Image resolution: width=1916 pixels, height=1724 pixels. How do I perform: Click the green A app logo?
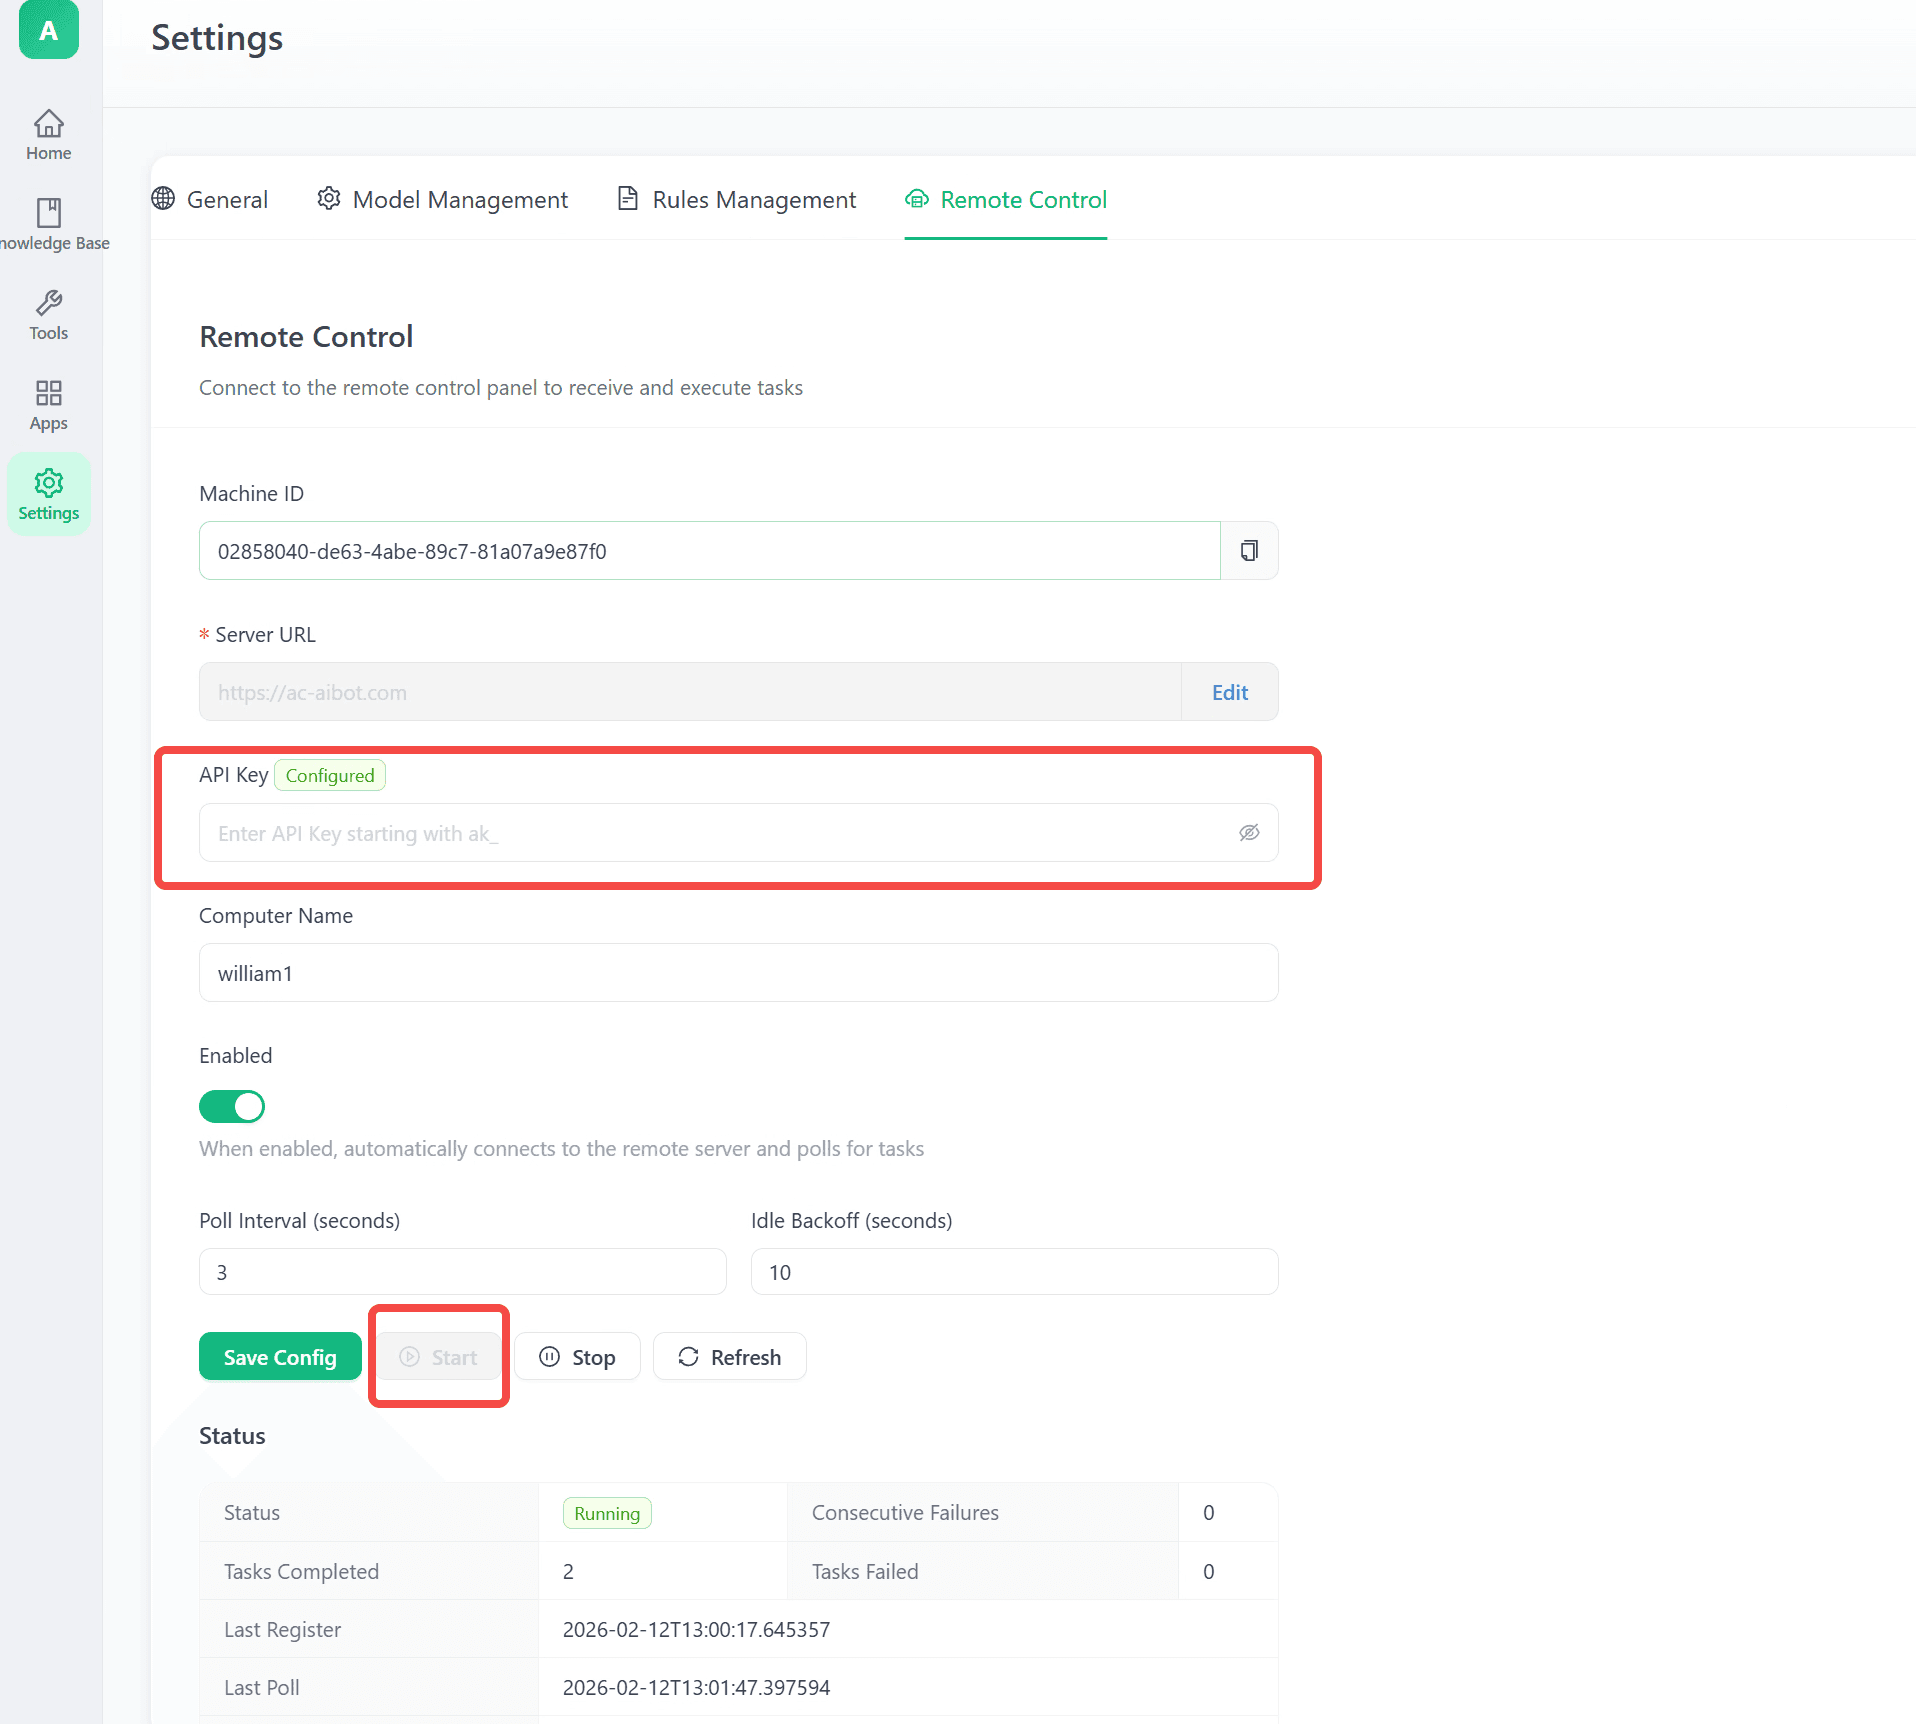(48, 31)
